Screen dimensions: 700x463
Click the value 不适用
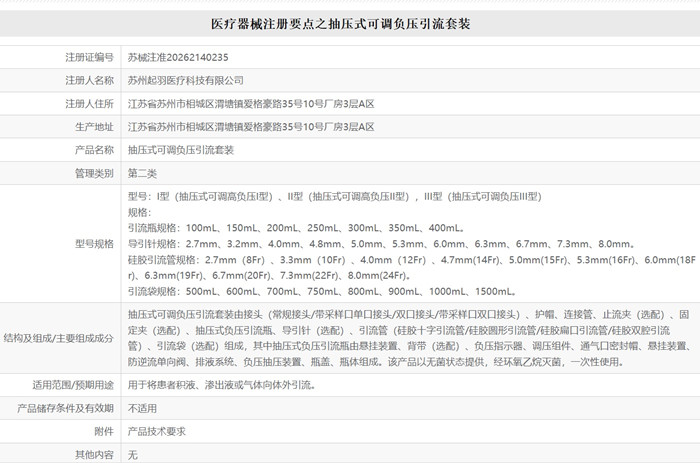tap(142, 408)
